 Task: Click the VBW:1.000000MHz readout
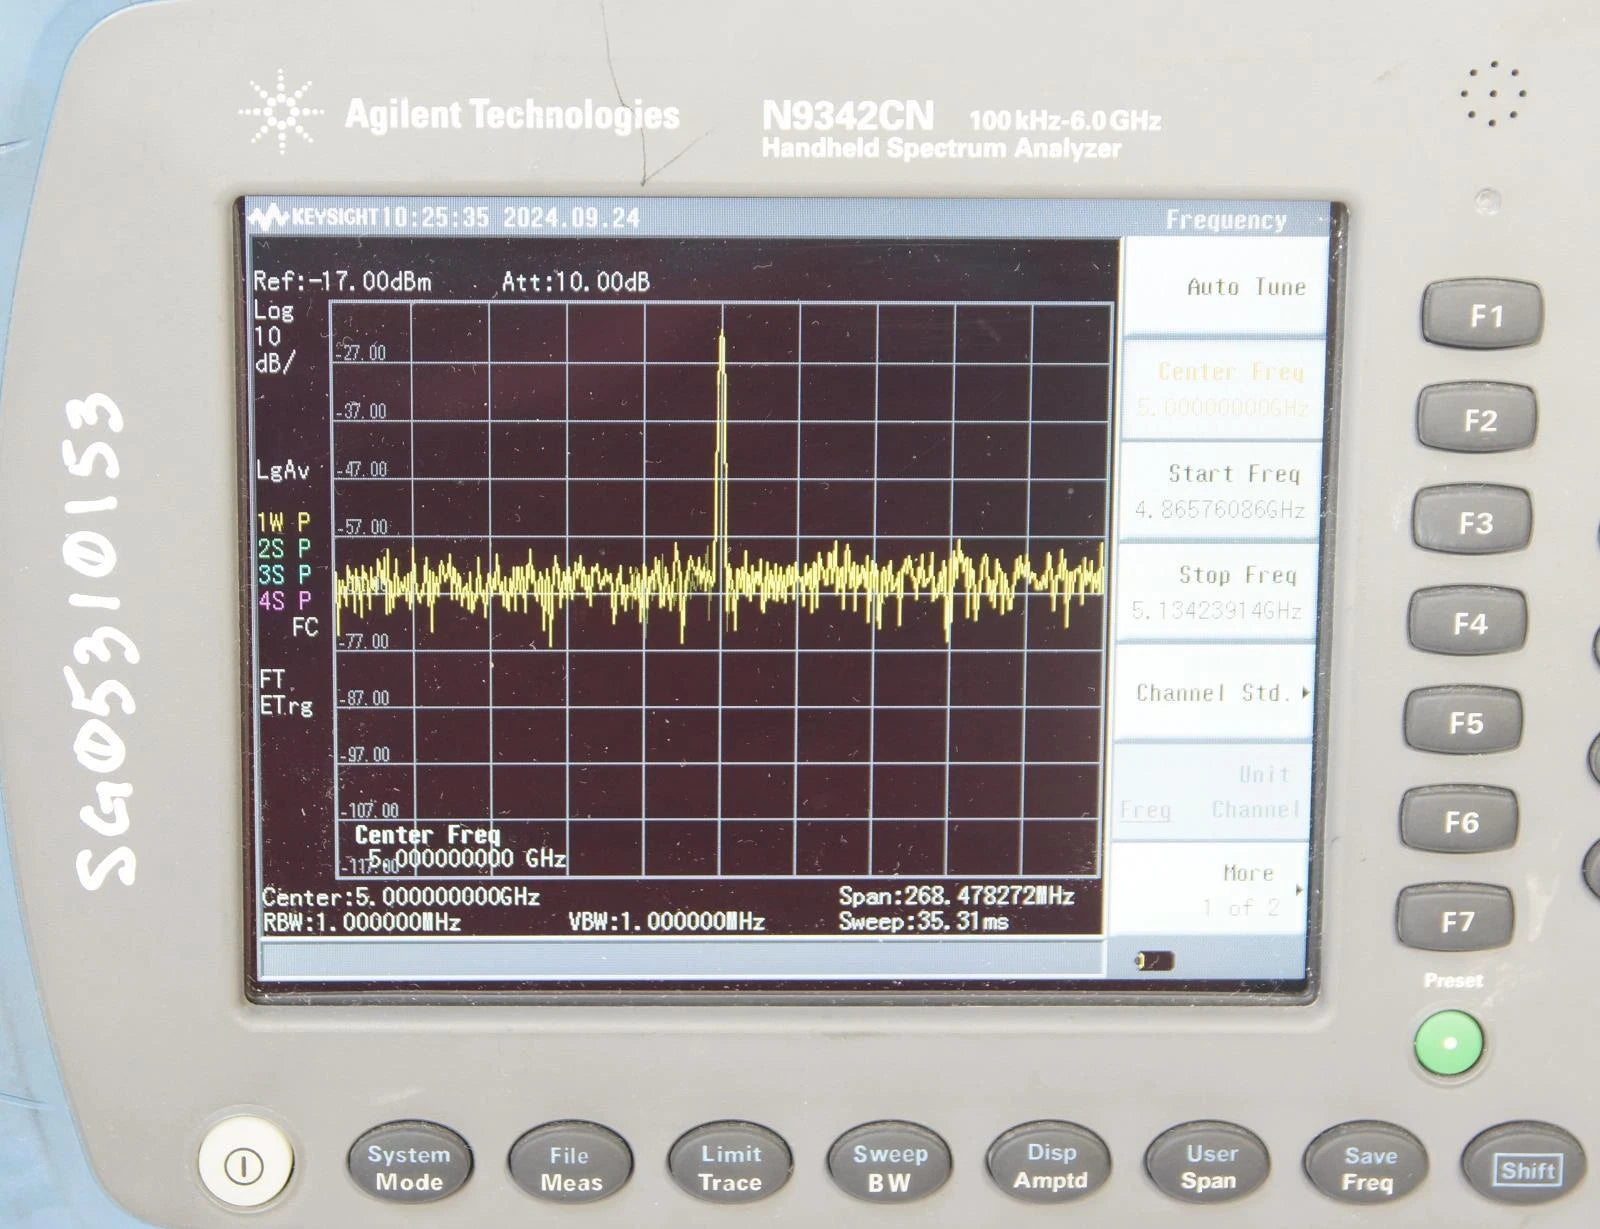click(x=666, y=921)
